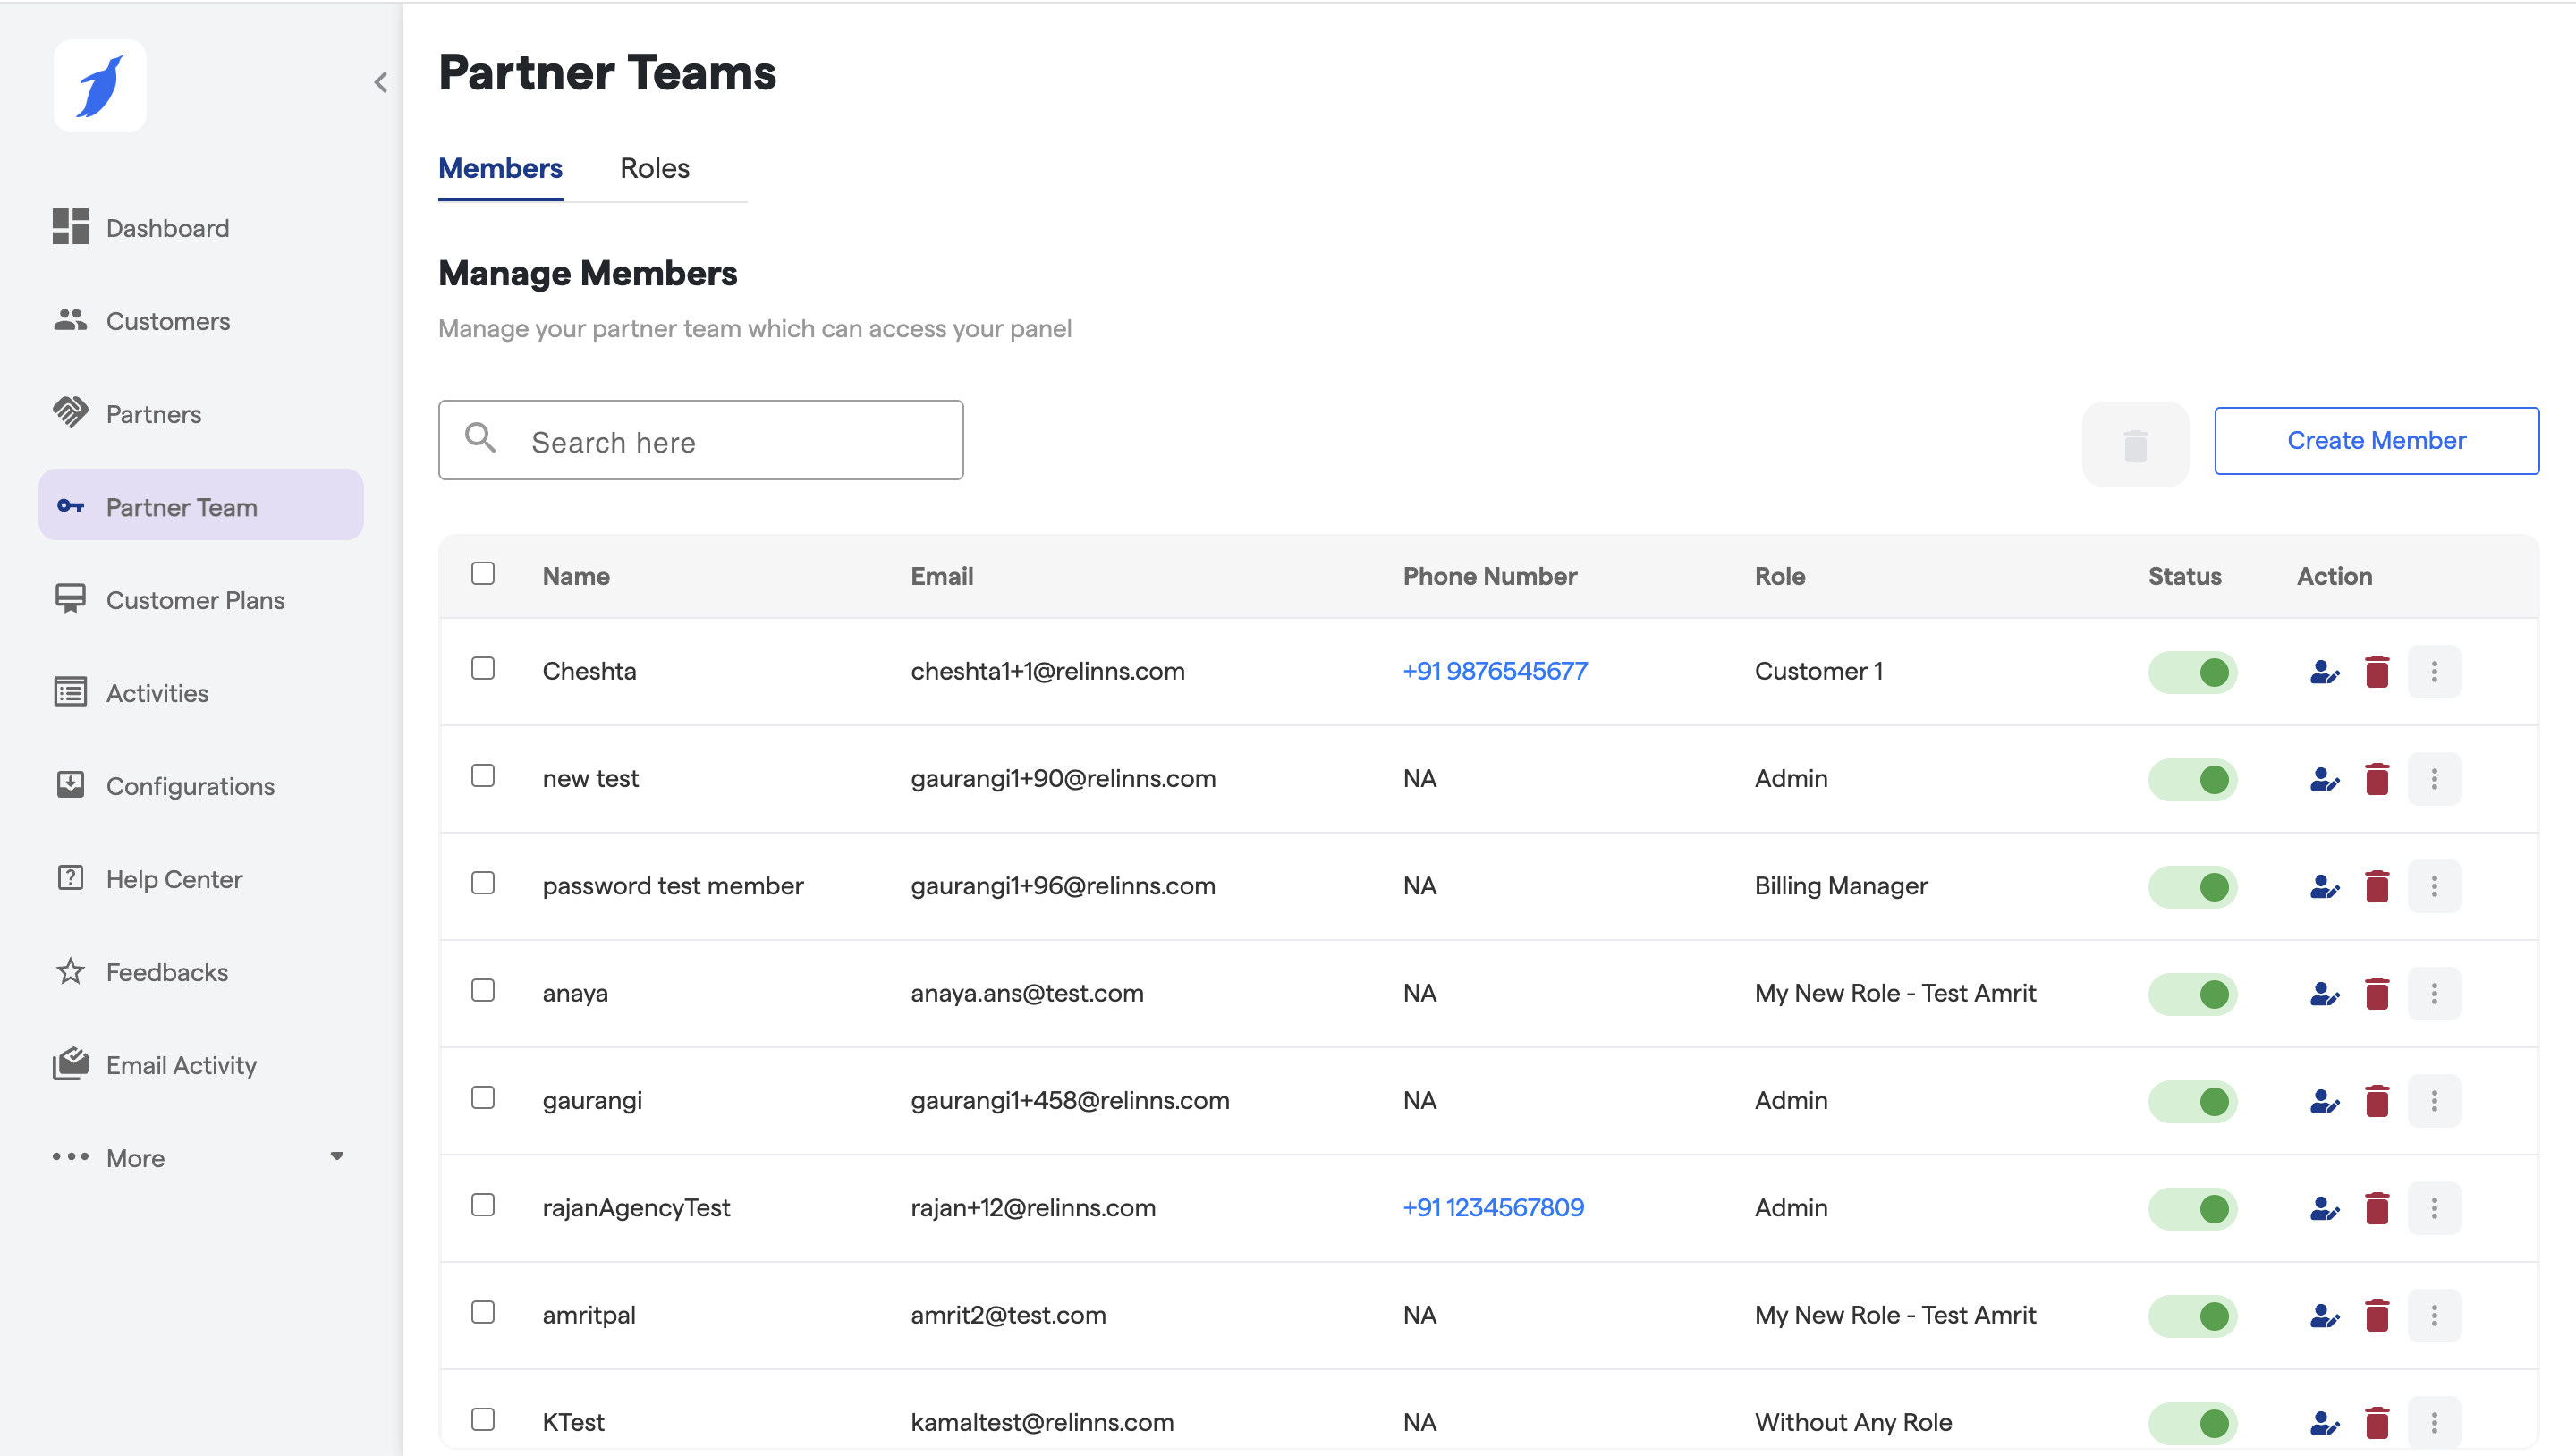Viewport: 2576px width, 1456px height.
Task: Delete the new test member via trash icon
Action: click(x=2377, y=779)
